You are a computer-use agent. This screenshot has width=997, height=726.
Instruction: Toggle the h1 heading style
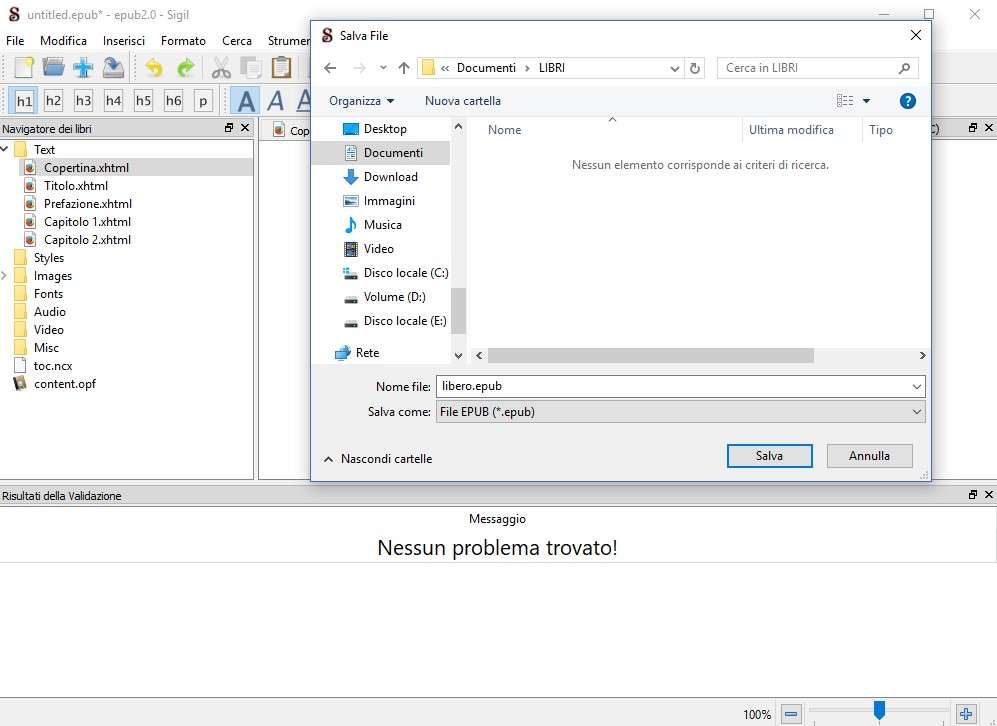pos(24,101)
